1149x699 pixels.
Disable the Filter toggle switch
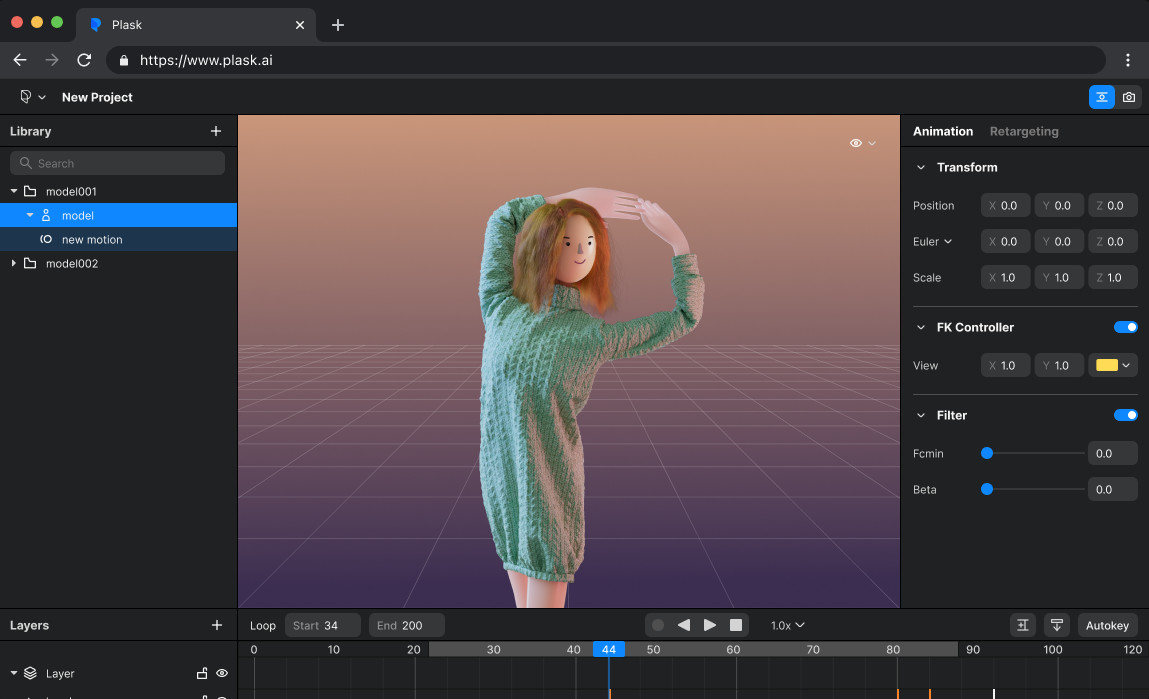(x=1125, y=415)
